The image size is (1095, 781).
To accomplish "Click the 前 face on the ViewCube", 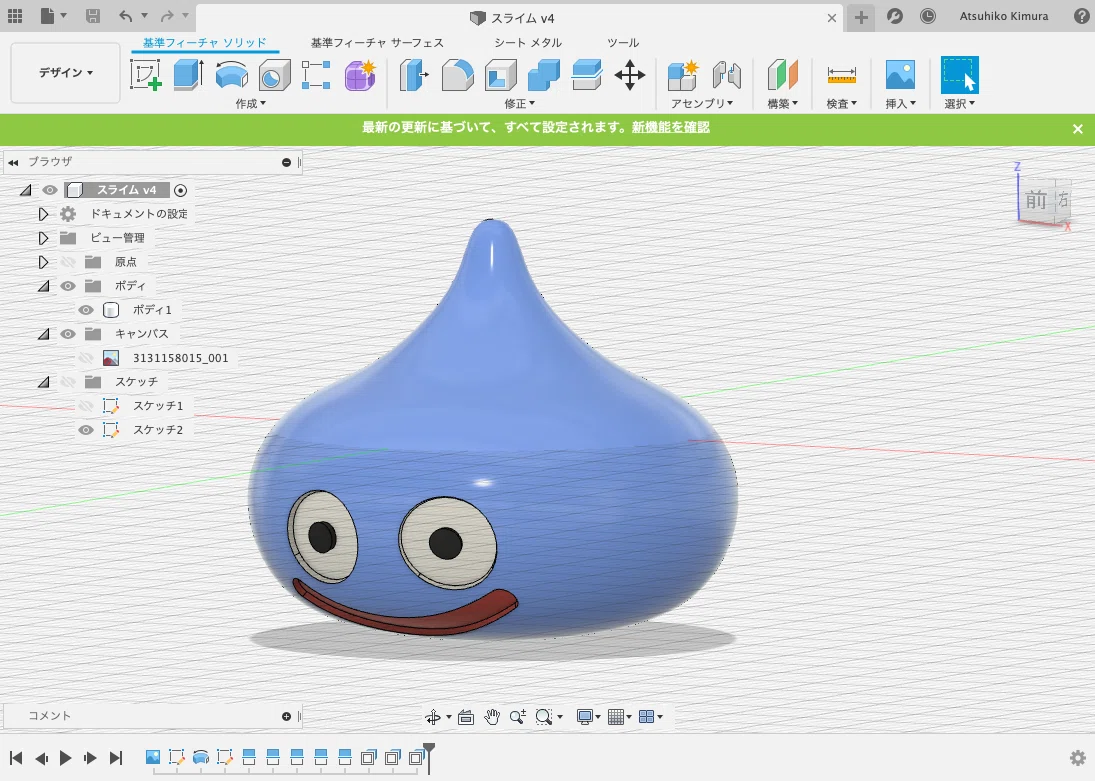I will pyautogui.click(x=1035, y=200).
